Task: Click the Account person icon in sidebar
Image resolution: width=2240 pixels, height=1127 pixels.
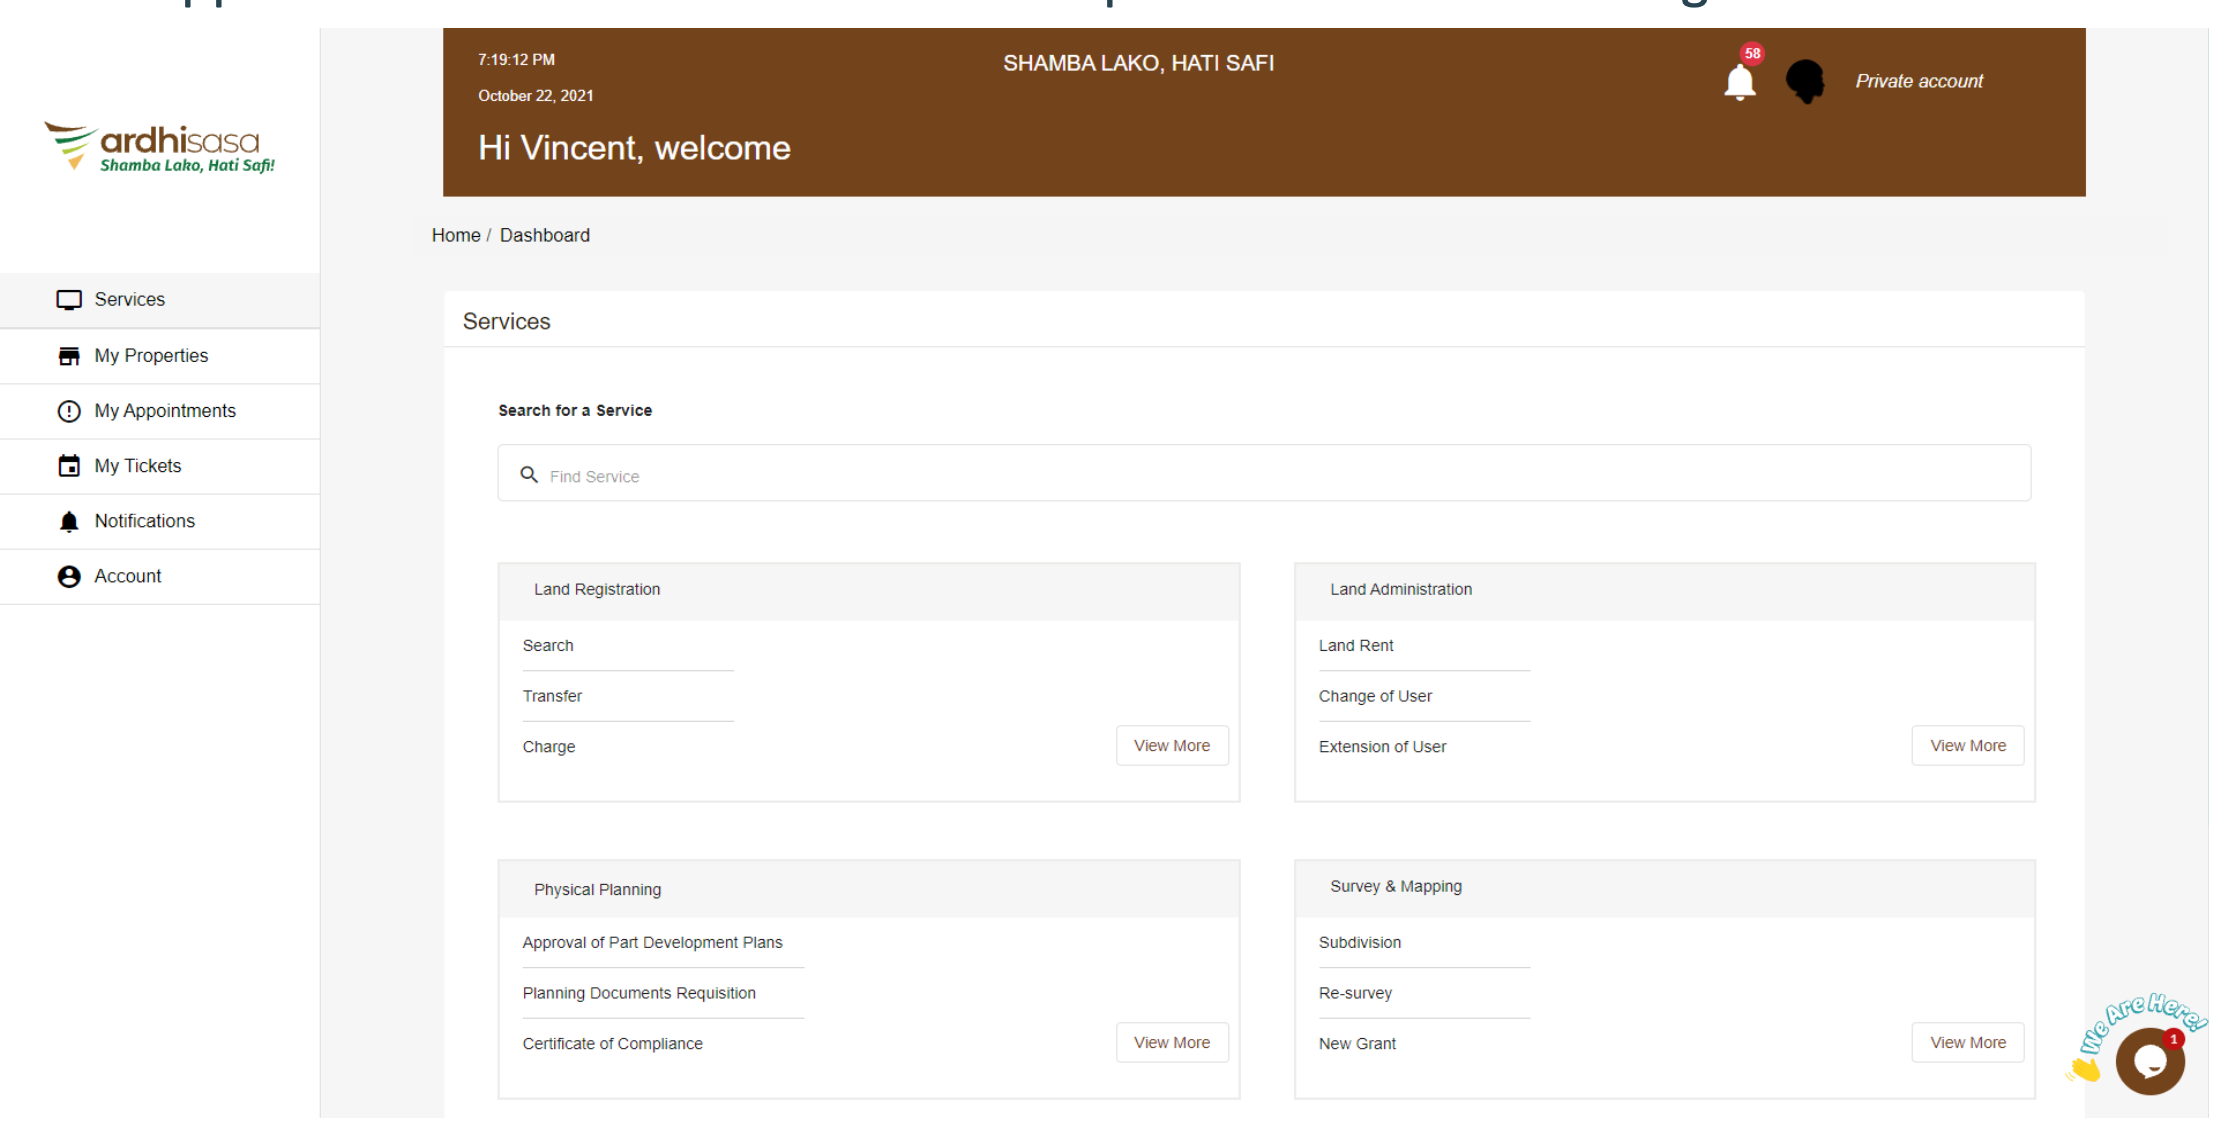Action: [69, 577]
